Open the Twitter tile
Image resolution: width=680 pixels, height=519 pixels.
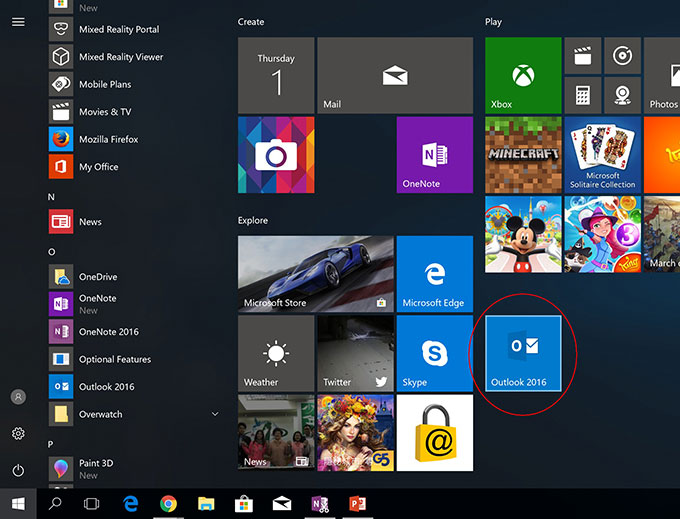point(356,353)
